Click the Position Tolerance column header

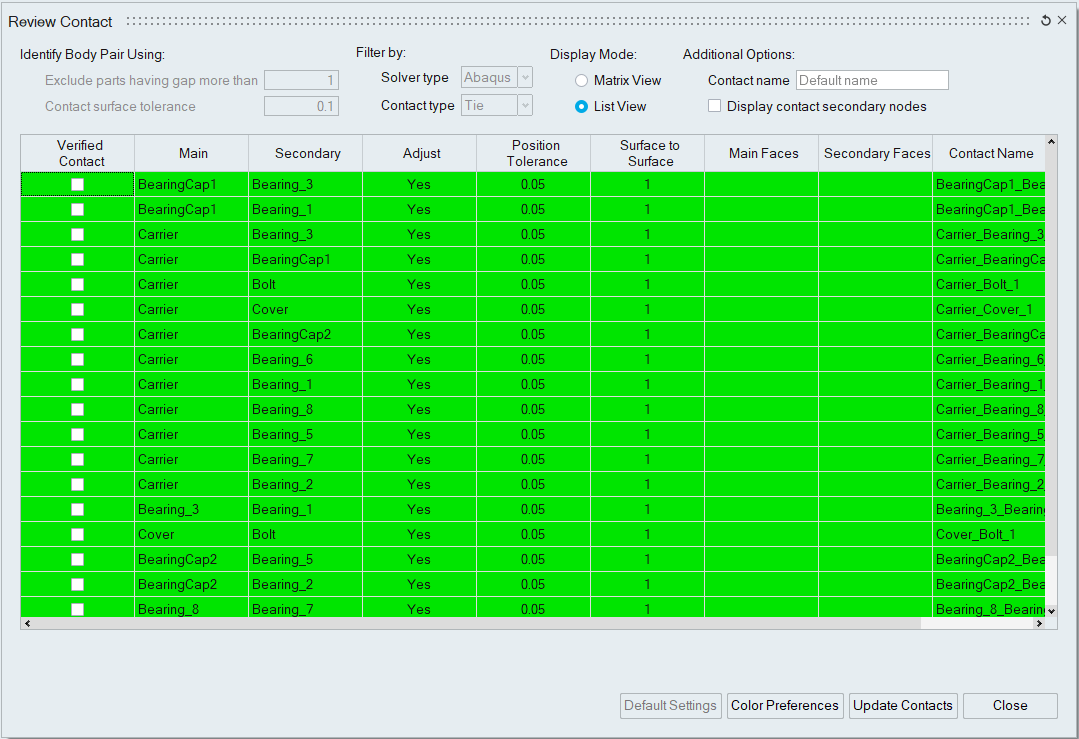click(x=535, y=153)
